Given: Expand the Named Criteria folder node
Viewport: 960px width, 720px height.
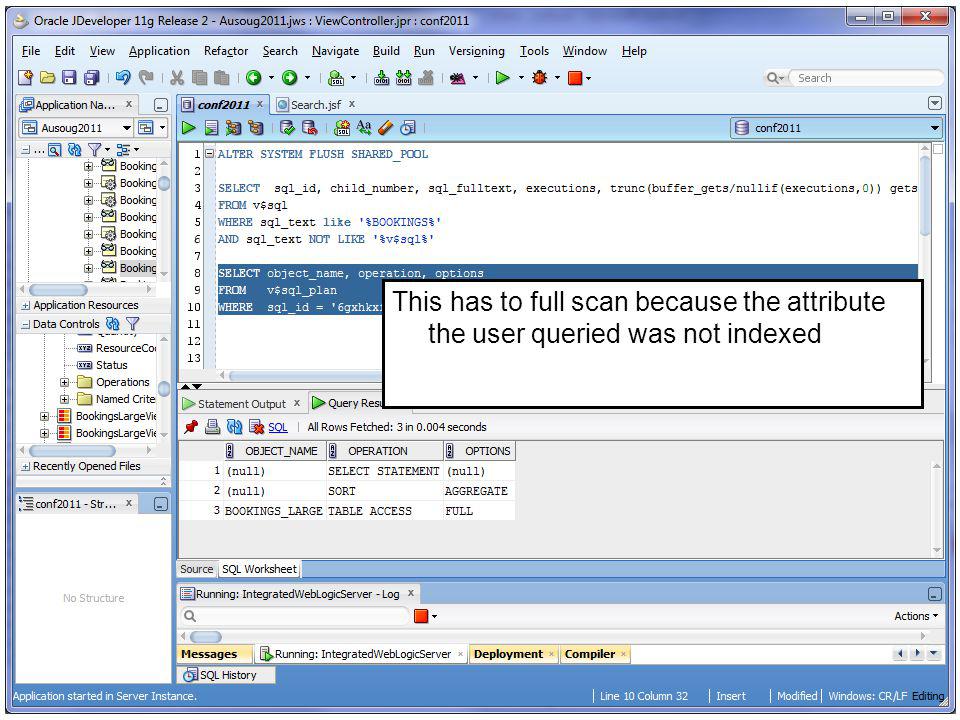Looking at the screenshot, I should pos(64,399).
